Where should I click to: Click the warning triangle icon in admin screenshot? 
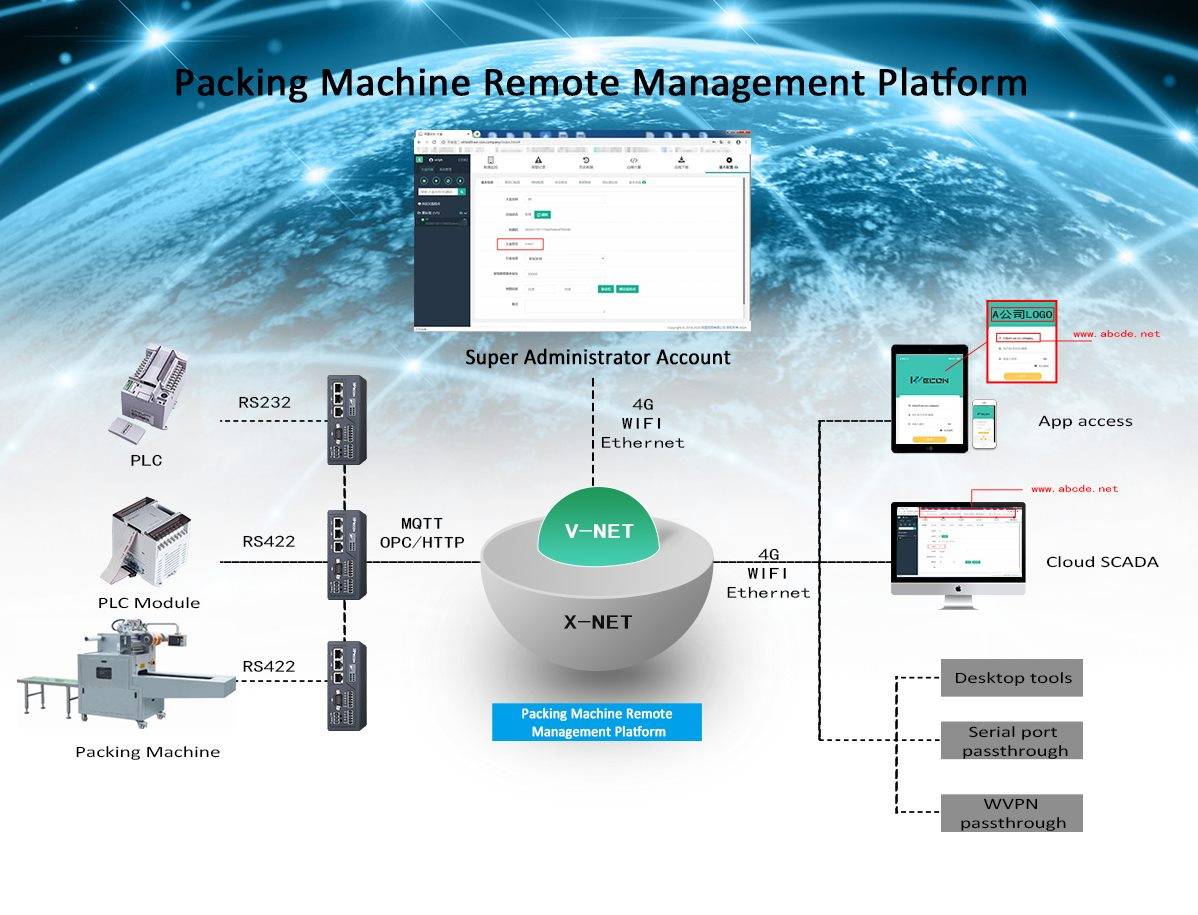tap(538, 160)
